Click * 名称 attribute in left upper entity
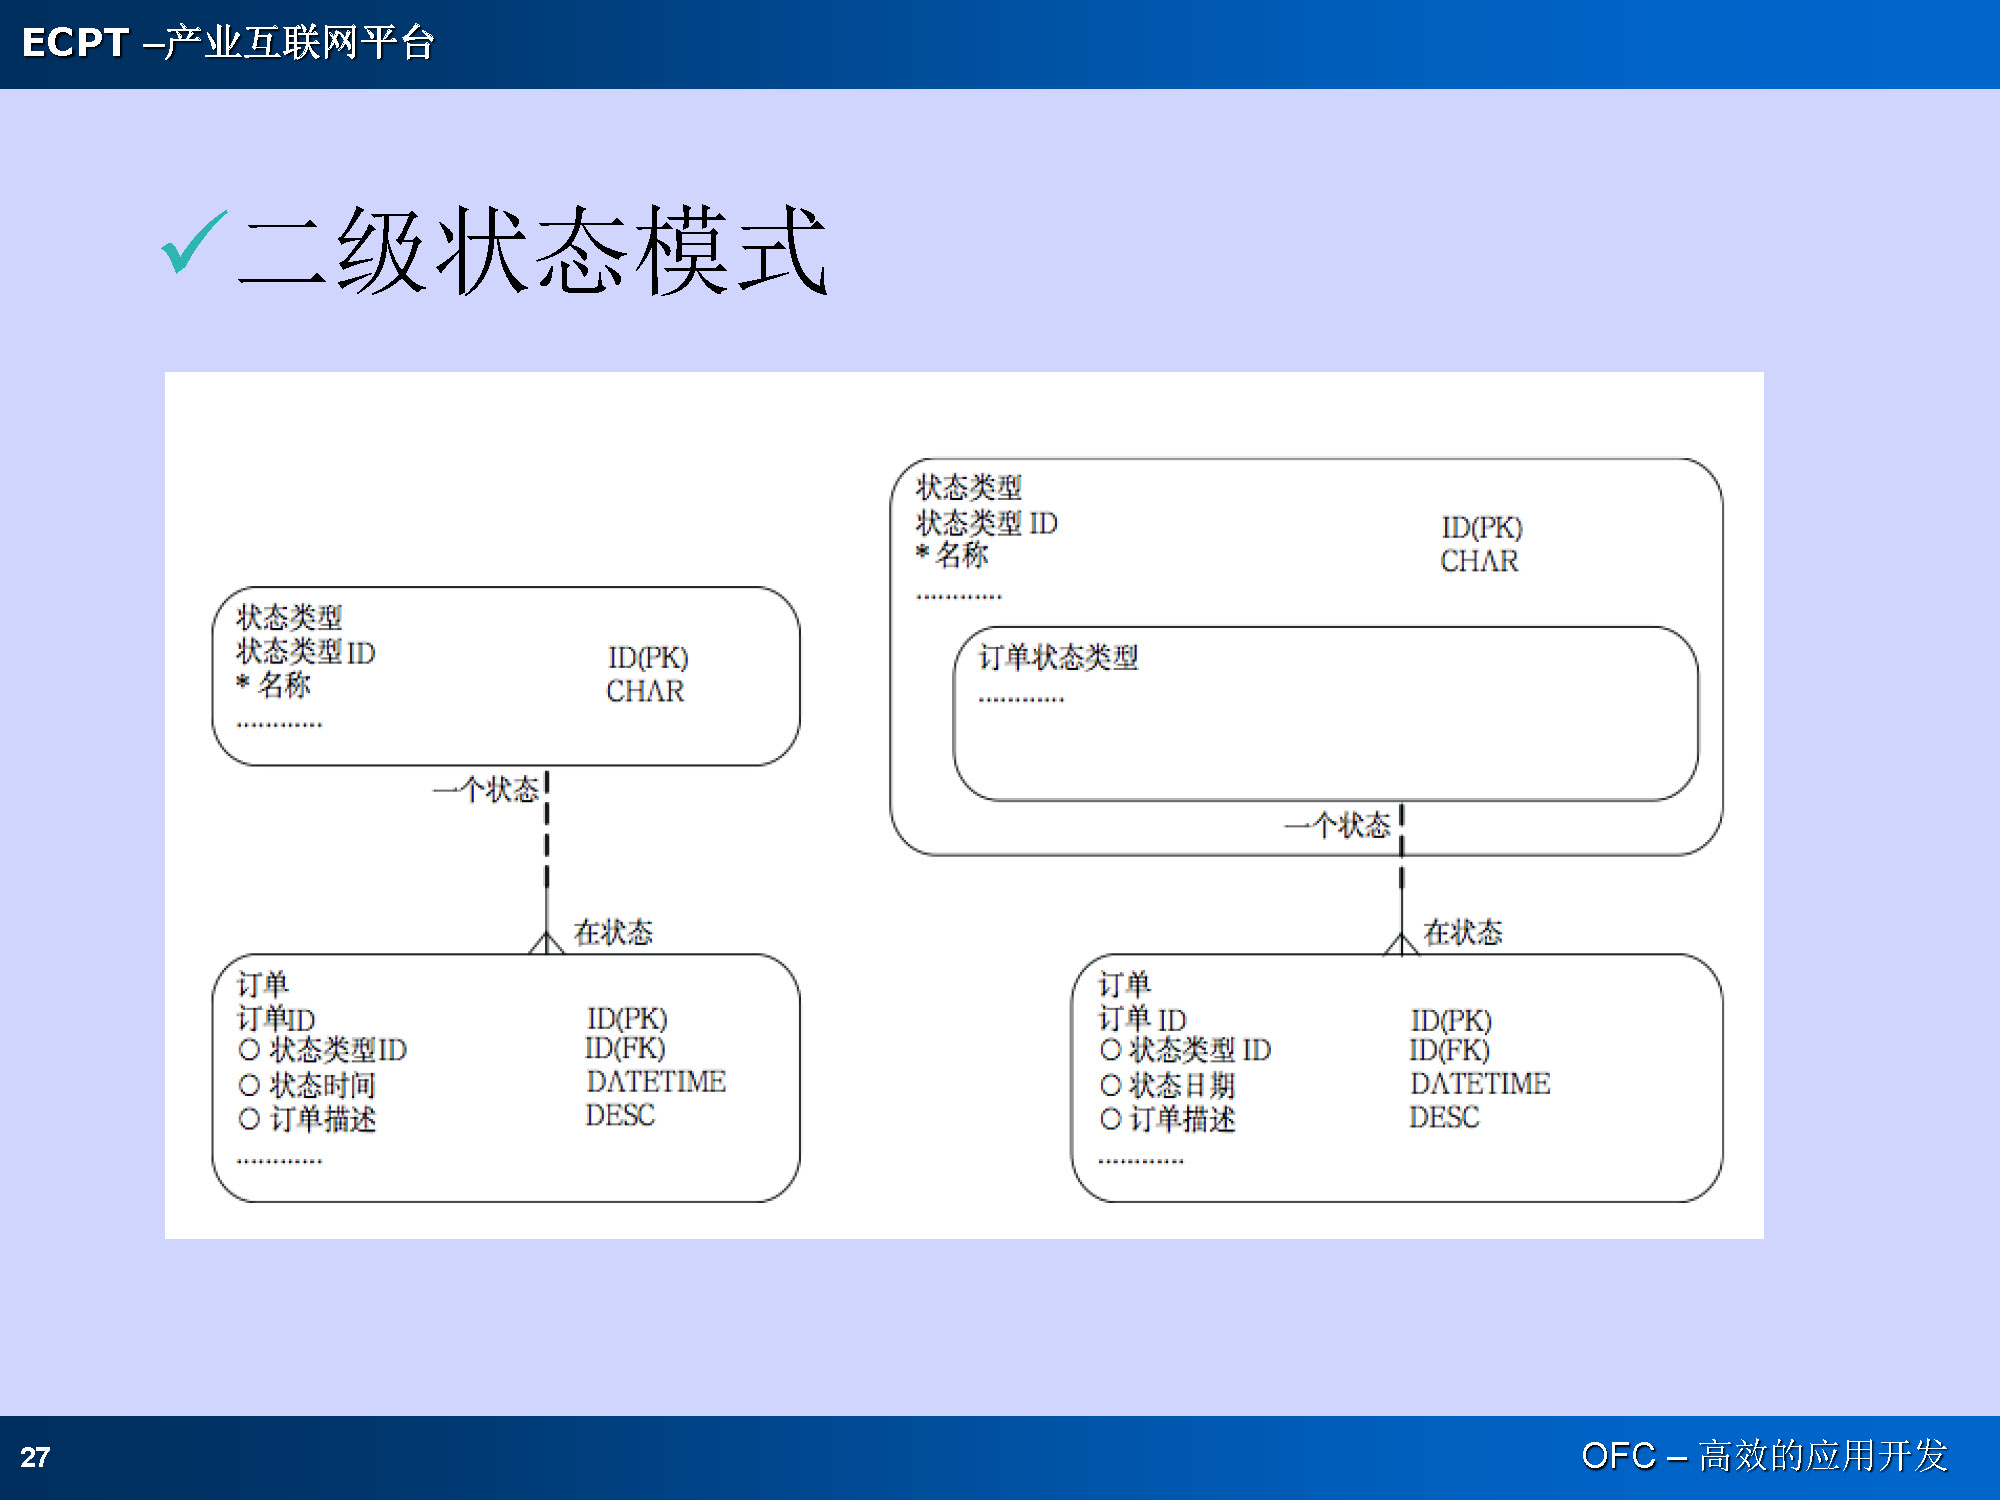 [x=273, y=685]
